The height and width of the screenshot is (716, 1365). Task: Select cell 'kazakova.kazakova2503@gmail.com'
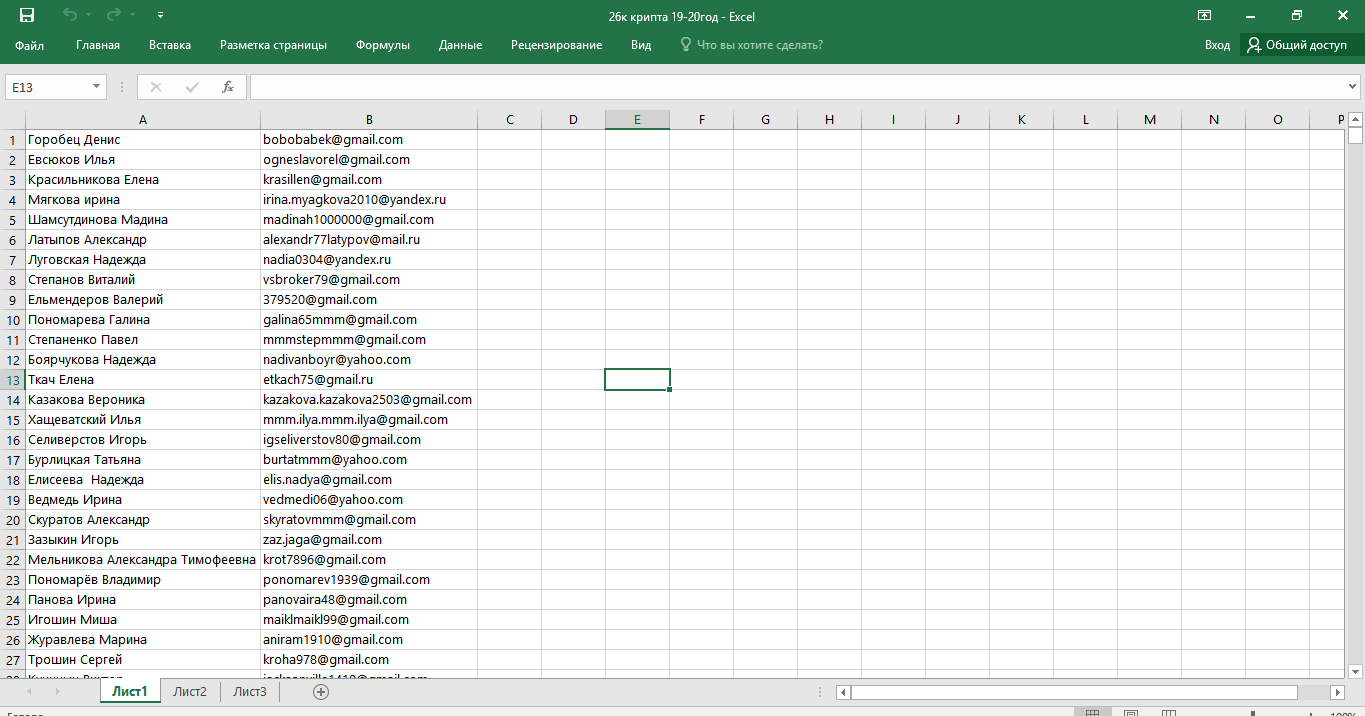(369, 400)
